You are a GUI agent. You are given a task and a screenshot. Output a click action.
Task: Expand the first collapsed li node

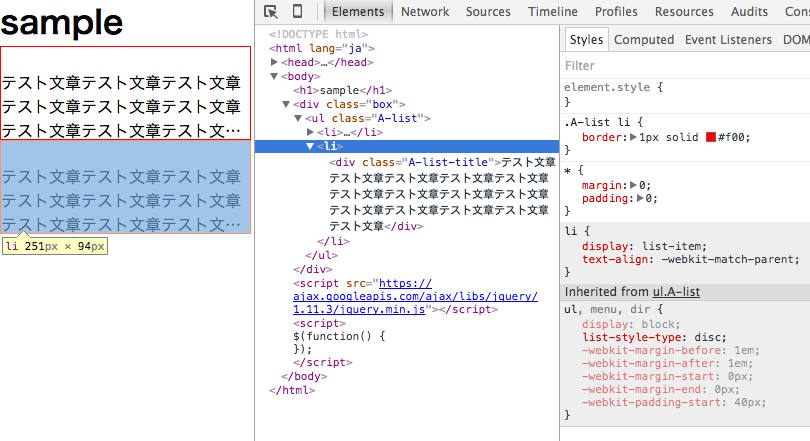[x=310, y=132]
